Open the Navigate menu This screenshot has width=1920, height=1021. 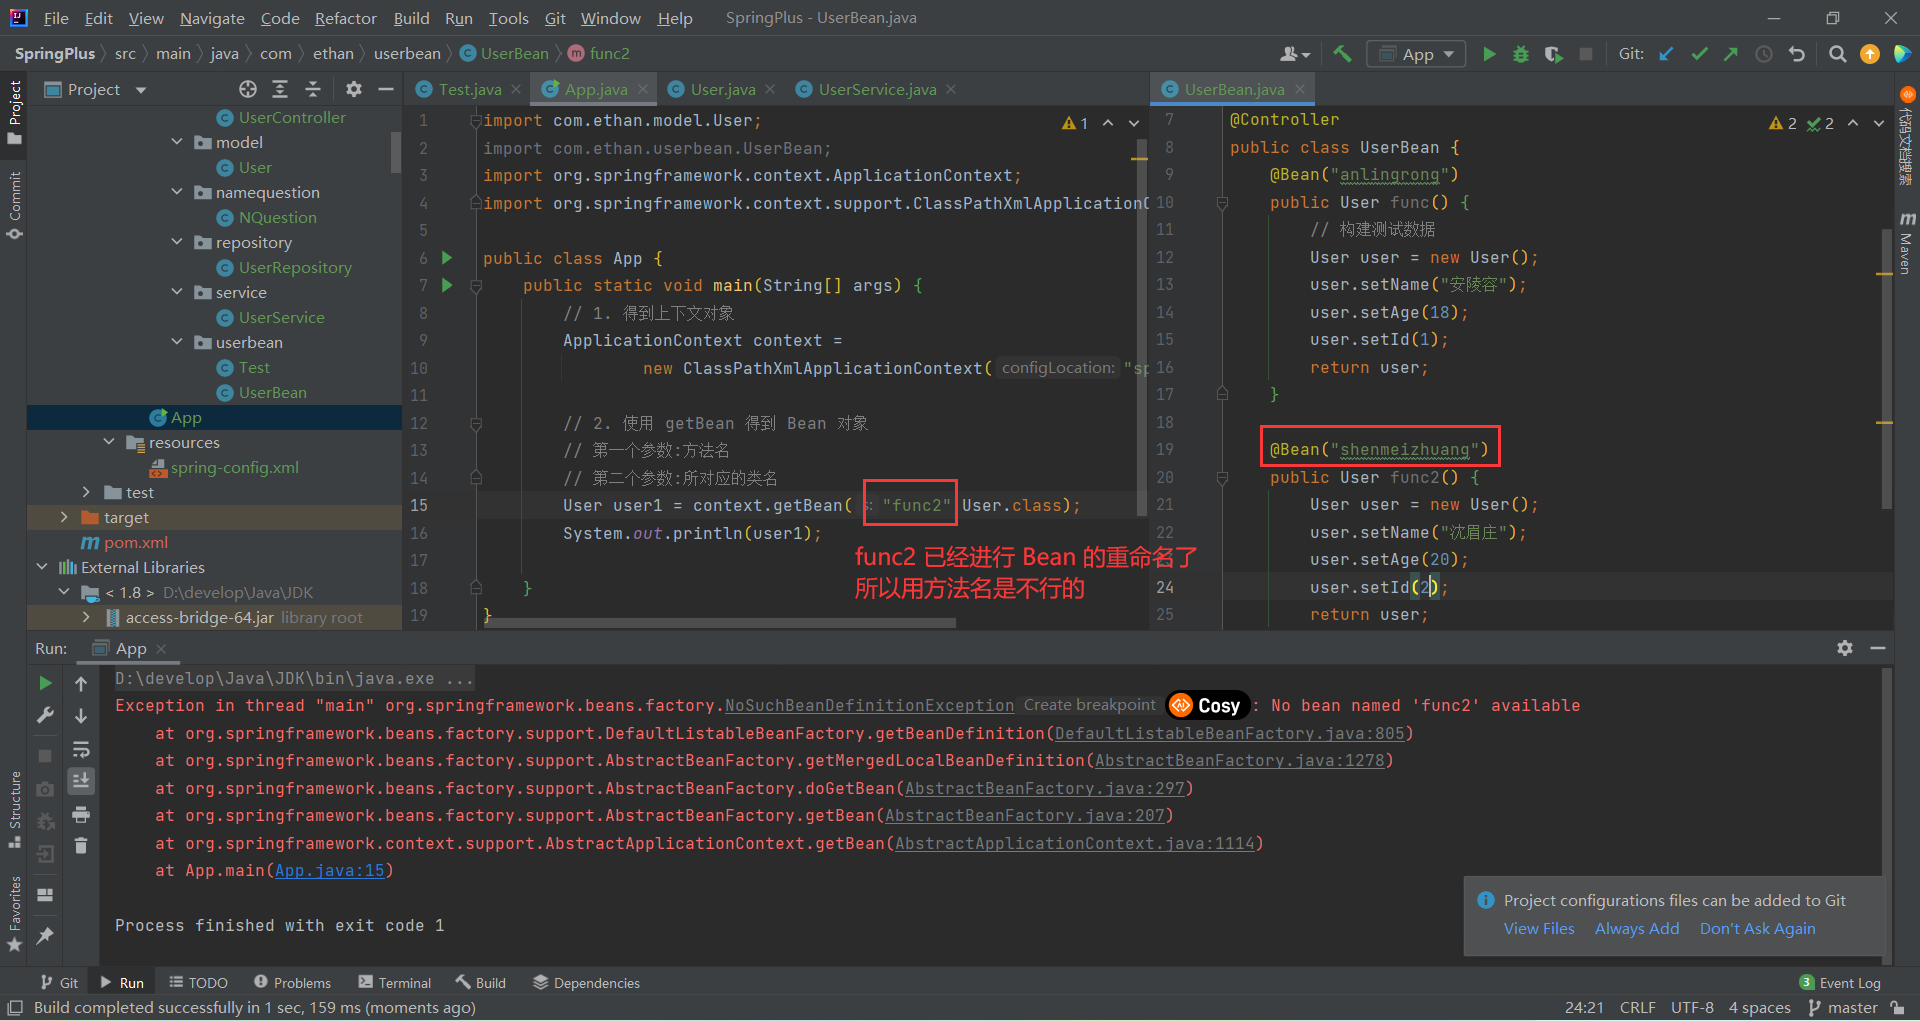point(212,18)
